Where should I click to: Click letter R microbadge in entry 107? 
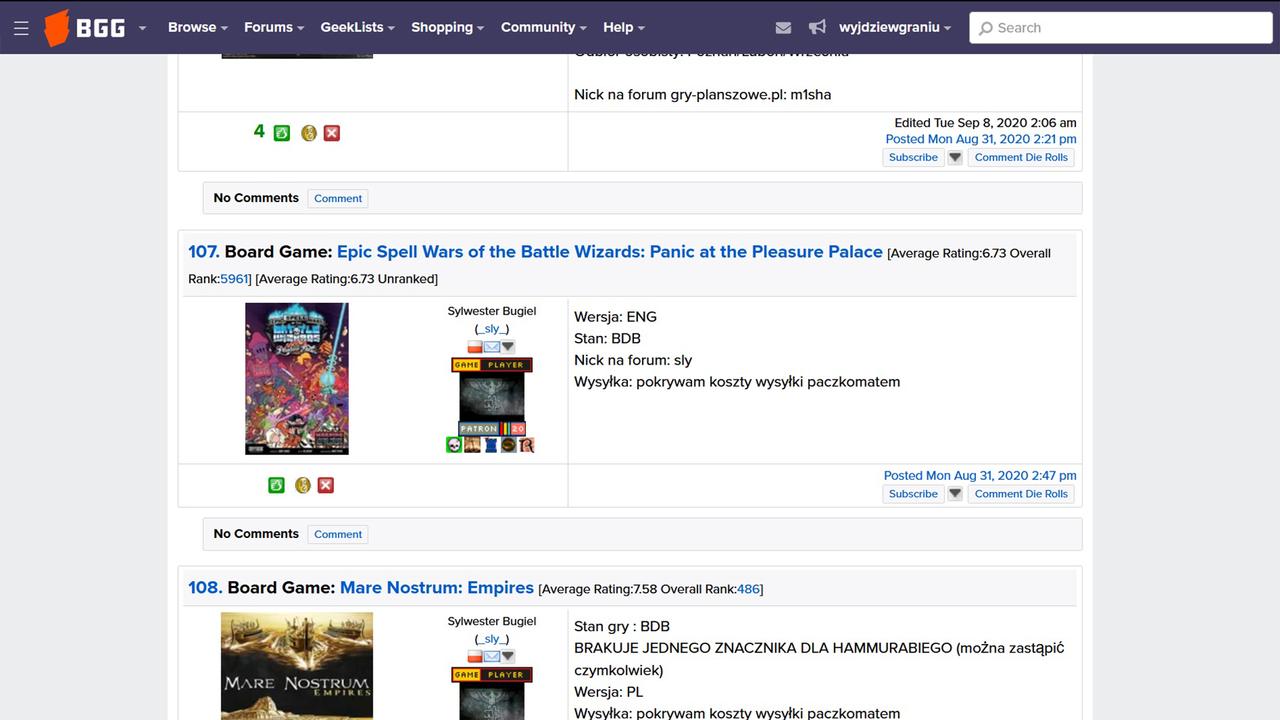527,445
